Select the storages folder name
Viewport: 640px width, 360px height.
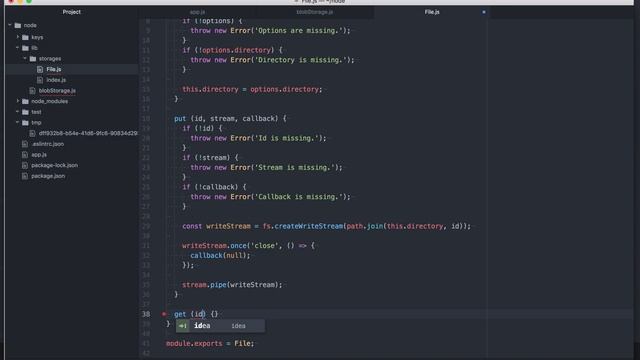coord(50,59)
